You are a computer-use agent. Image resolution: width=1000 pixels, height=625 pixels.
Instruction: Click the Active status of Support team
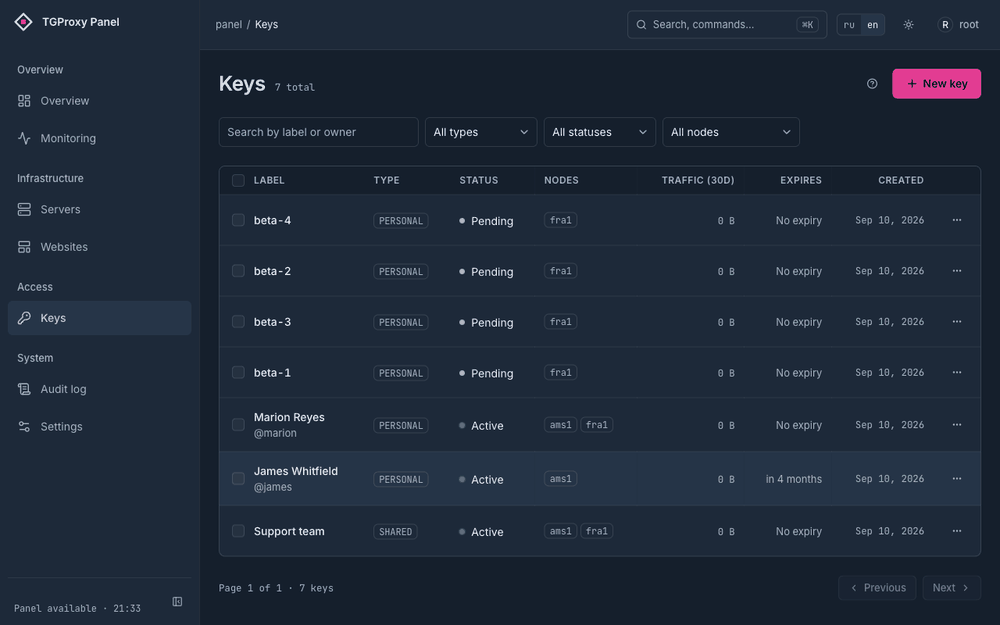pos(481,532)
